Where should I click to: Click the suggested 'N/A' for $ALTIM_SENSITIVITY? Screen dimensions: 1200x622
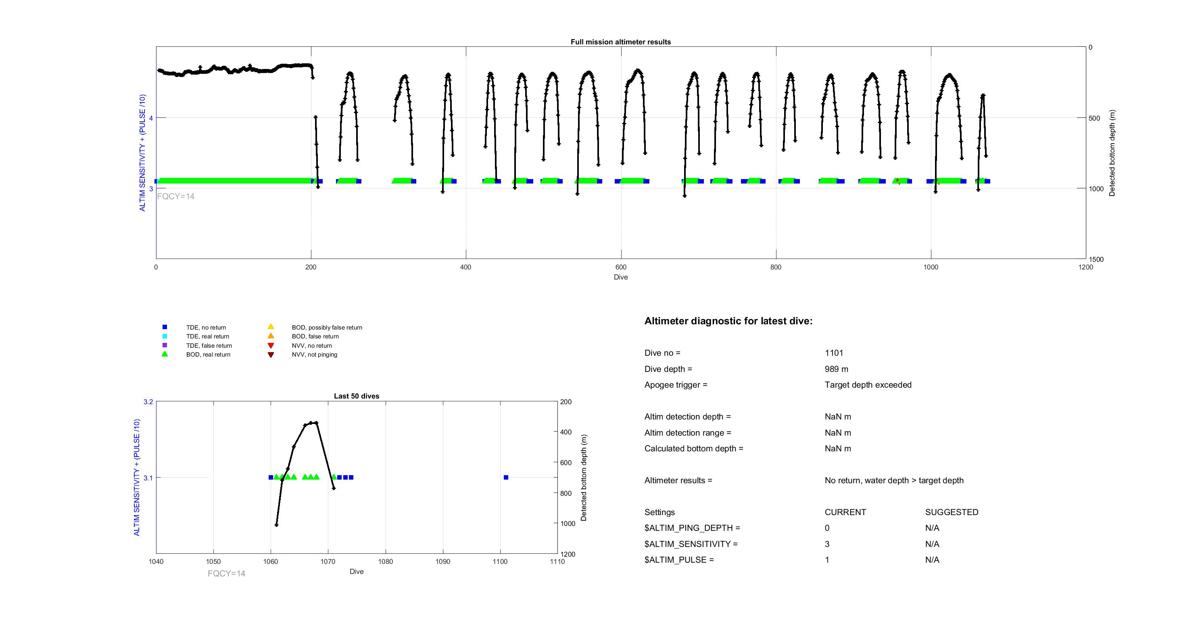pyautogui.click(x=933, y=544)
